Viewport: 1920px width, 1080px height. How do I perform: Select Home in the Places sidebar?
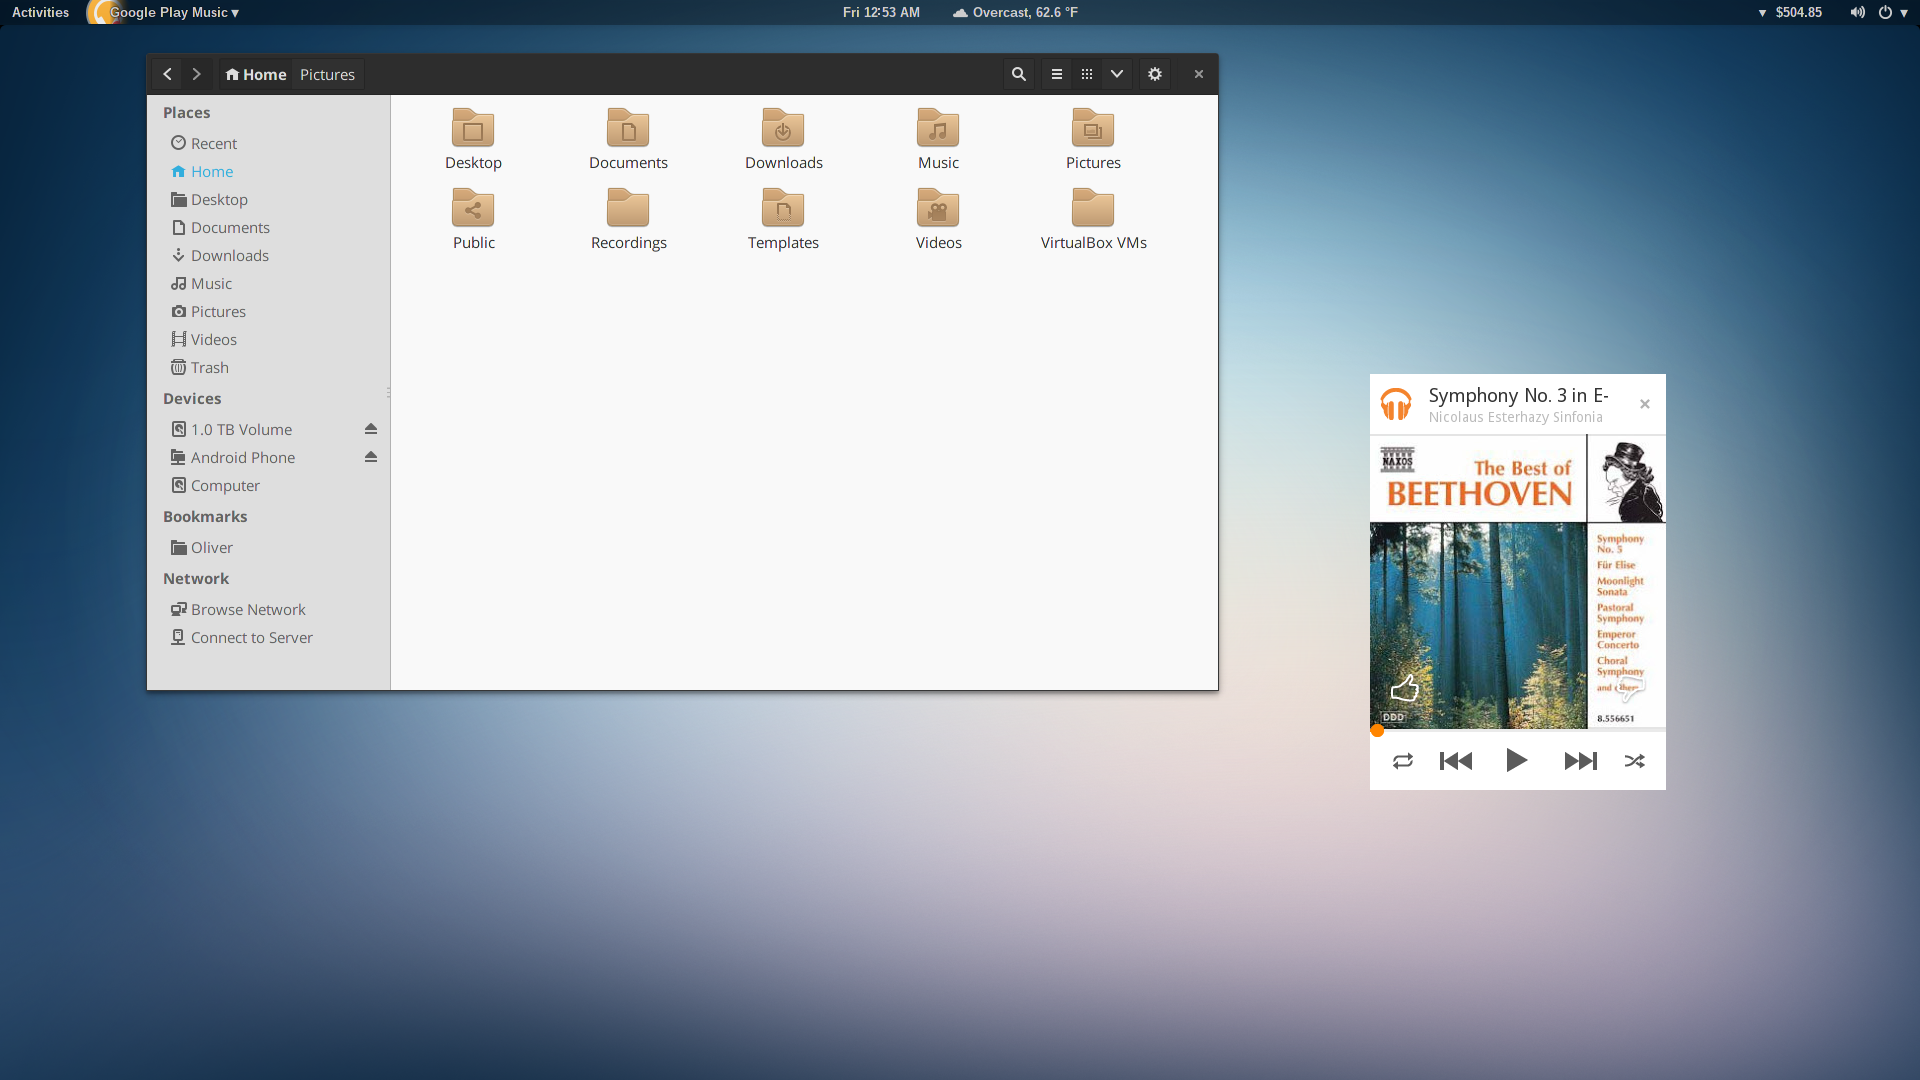[x=268, y=171]
